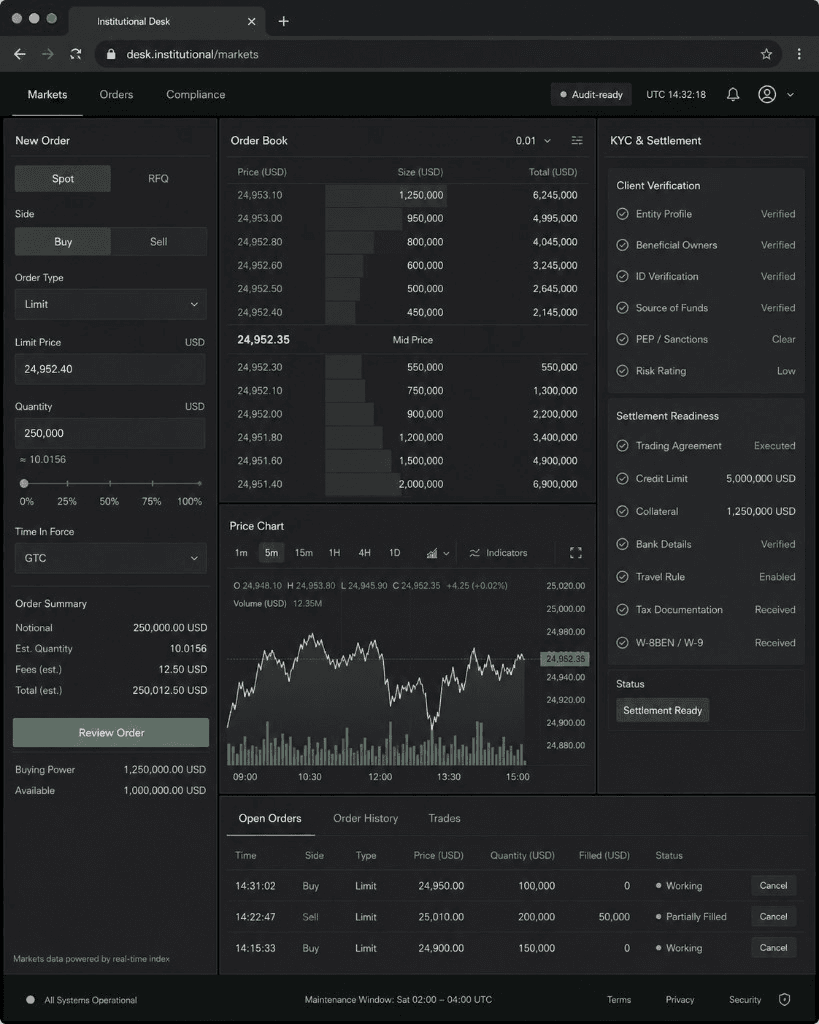Open the browser three-dot menu
Viewport: 819px width, 1024px height.
click(x=799, y=54)
